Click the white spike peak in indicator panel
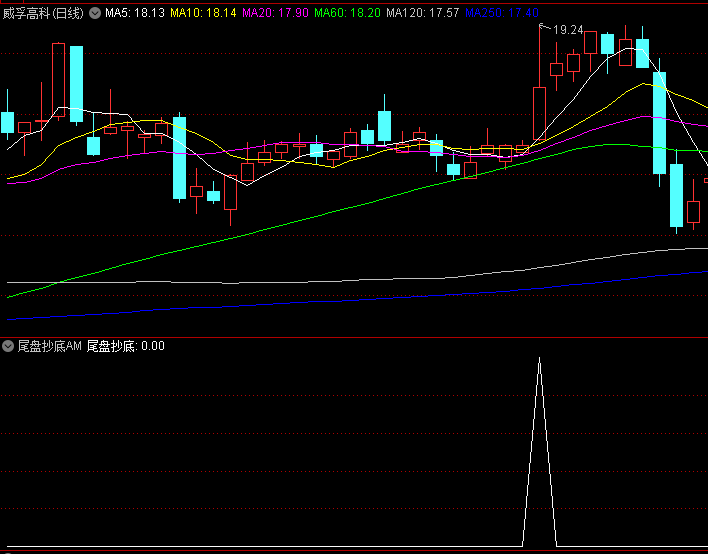 [x=539, y=359]
